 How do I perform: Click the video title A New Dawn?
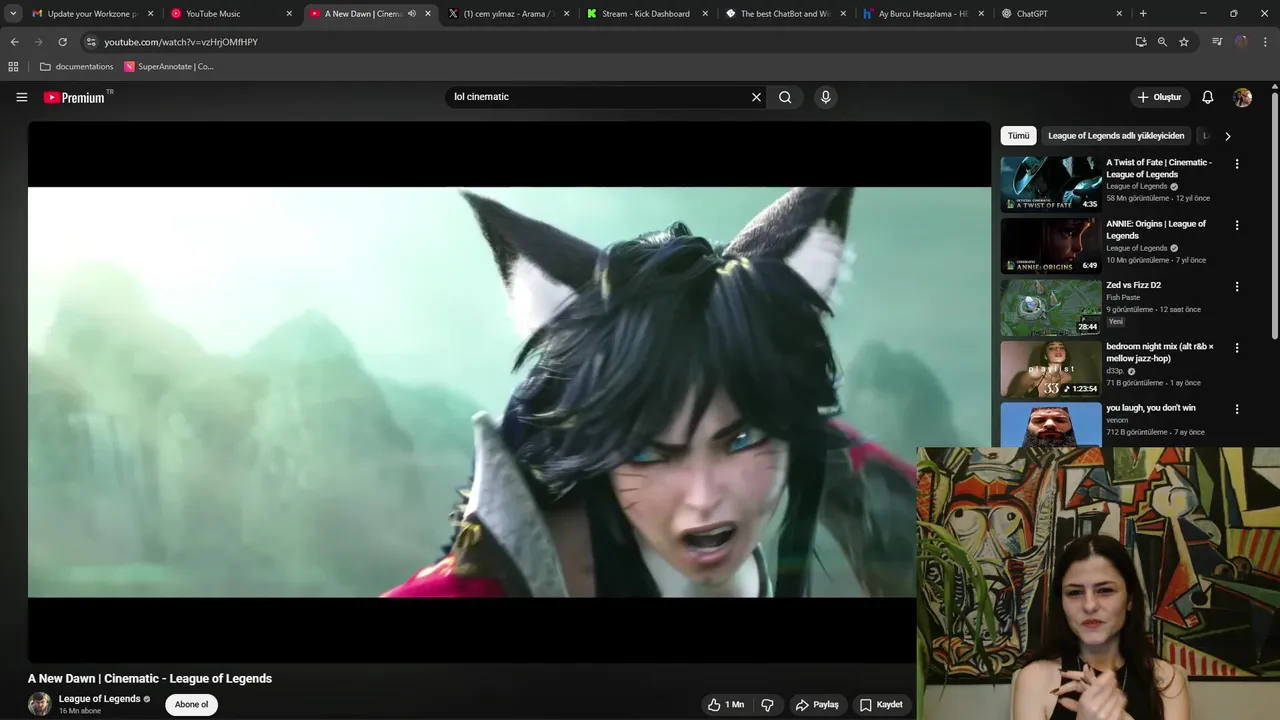150,678
